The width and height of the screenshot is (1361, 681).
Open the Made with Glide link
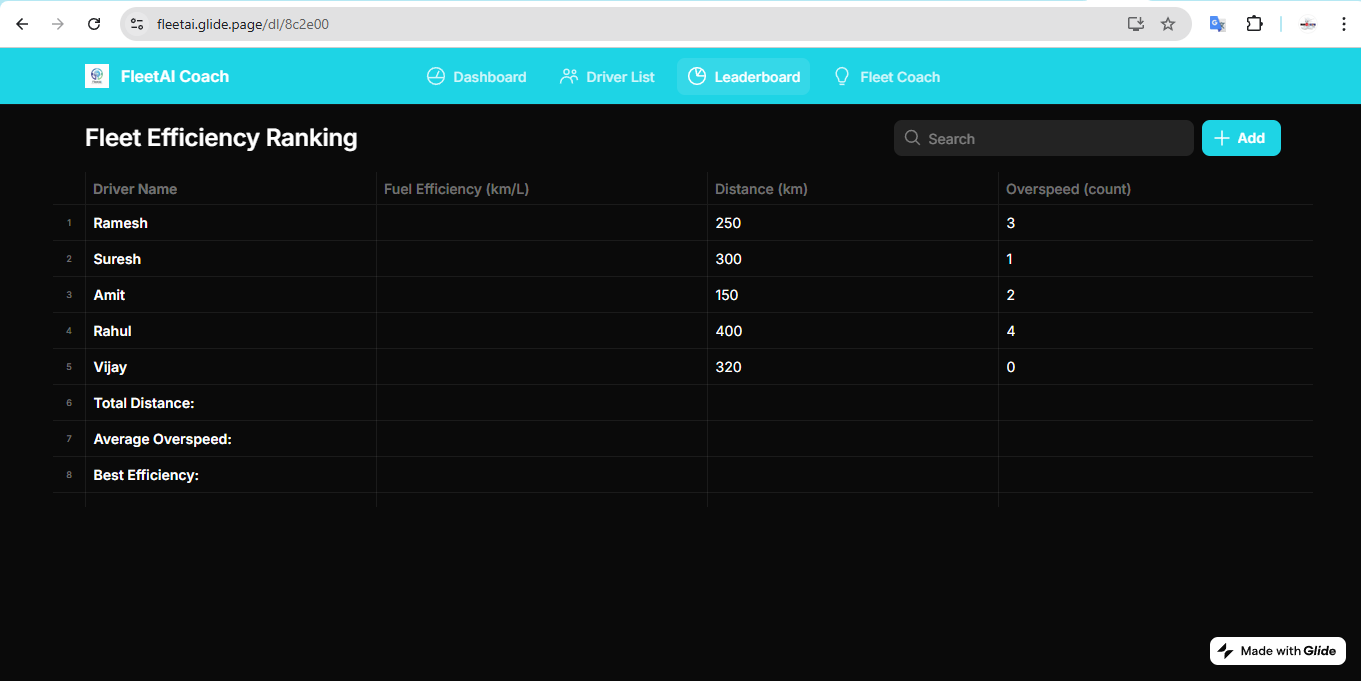tap(1277, 650)
